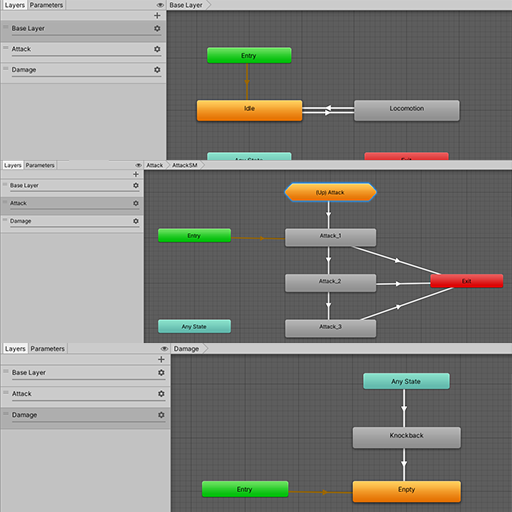Select transition arrow from Attack_1 to Attack_2
The image size is (512, 512).
(329, 260)
